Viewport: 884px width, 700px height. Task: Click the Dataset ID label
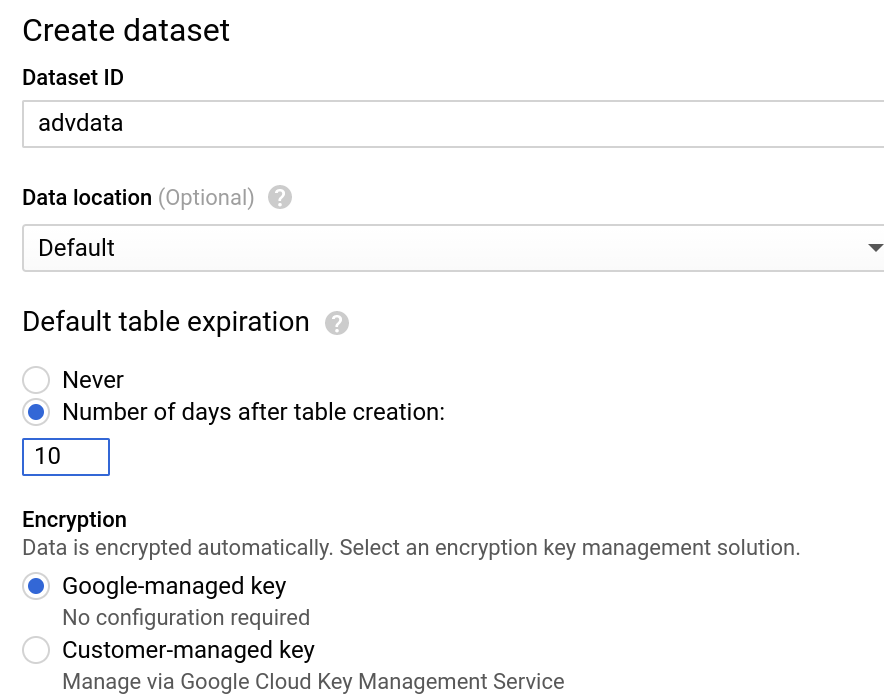click(72, 77)
